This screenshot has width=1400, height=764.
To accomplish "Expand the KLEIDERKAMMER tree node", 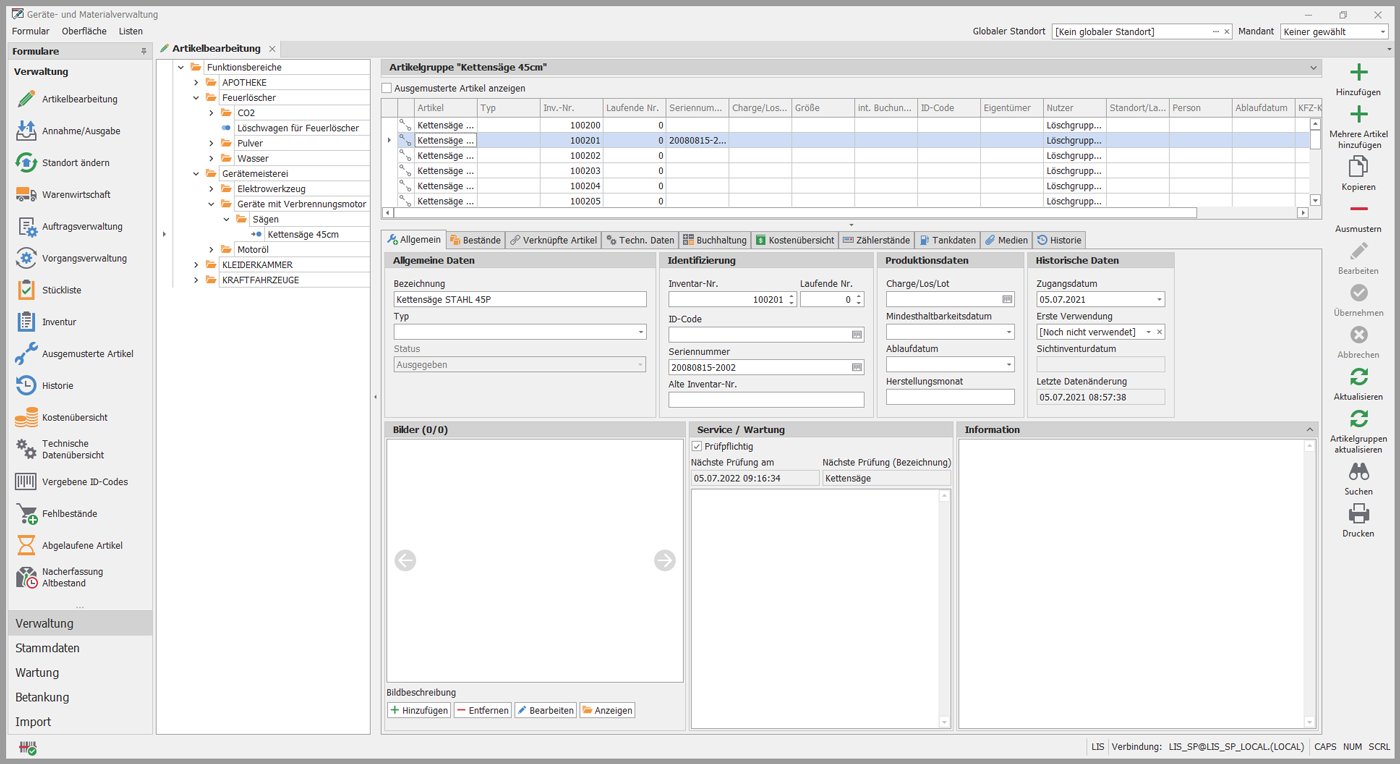I will 196,265.
